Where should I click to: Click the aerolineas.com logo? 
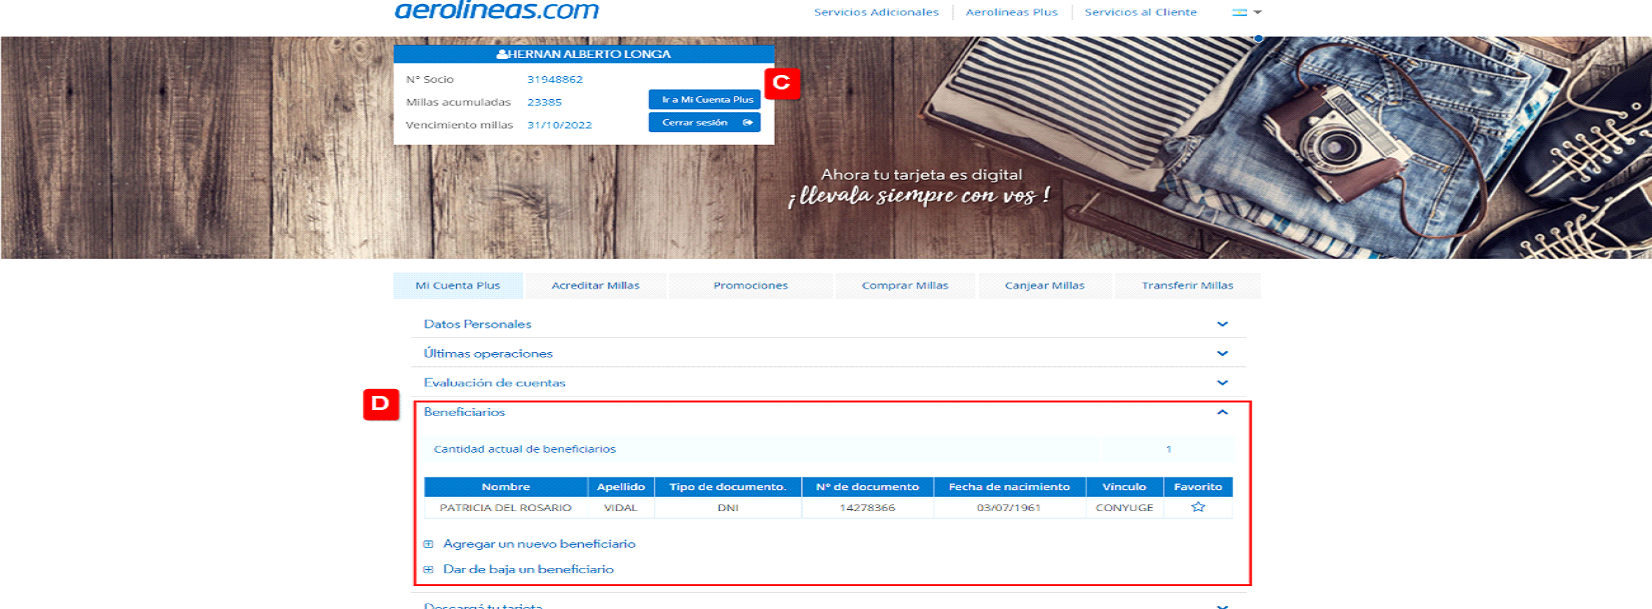tap(496, 11)
